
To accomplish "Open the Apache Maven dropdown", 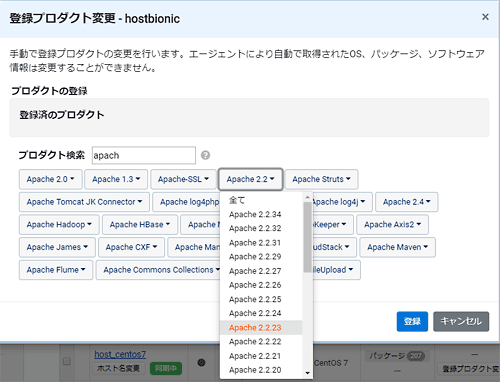I will point(397,247).
